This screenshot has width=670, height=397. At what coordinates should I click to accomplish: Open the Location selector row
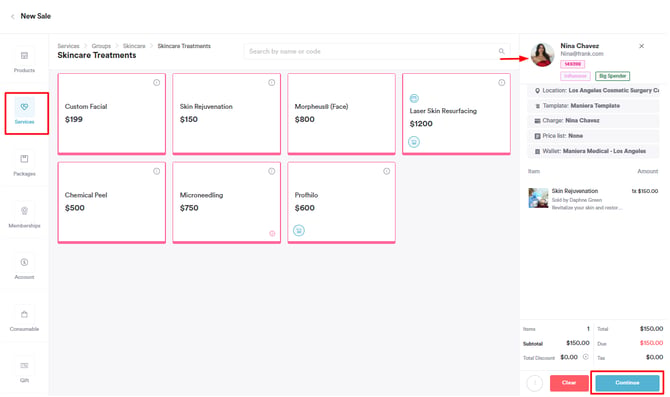pos(594,91)
